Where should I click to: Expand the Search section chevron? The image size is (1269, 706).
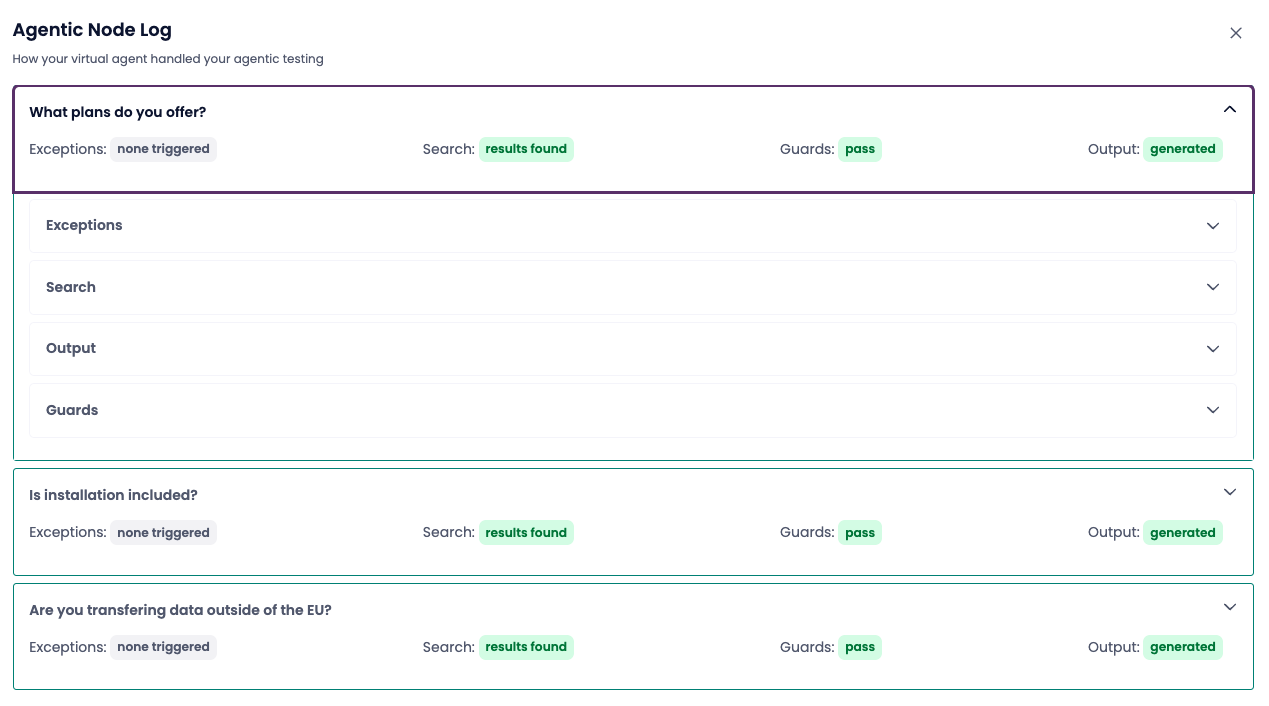coord(1212,287)
